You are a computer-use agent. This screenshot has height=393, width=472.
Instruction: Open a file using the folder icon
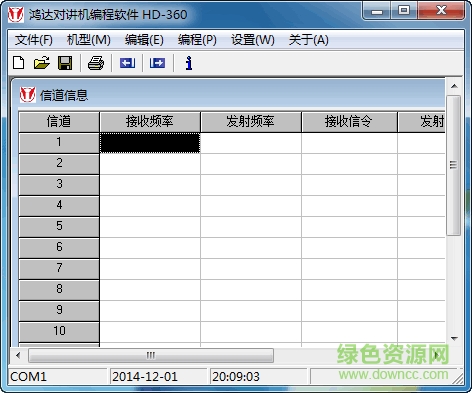[42, 63]
